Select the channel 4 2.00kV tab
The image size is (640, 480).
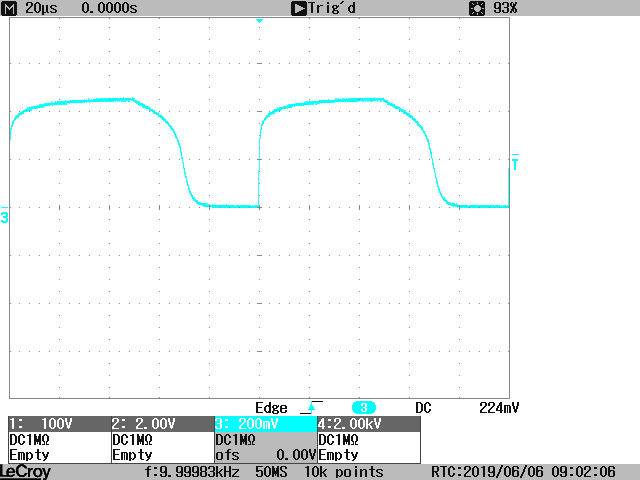coord(369,424)
